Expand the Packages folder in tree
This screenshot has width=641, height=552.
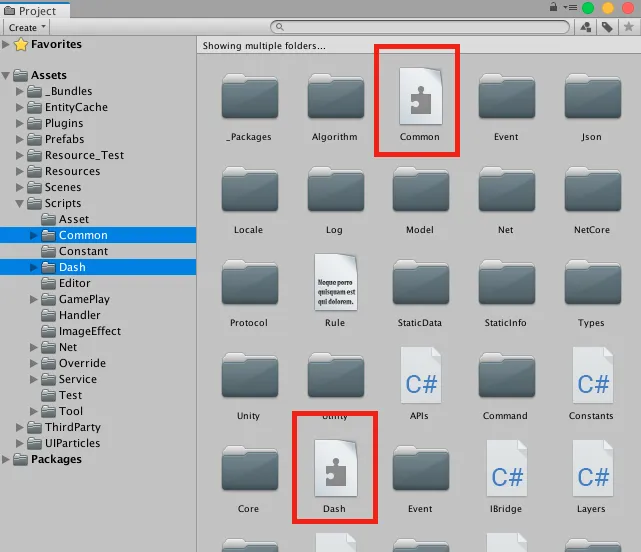click(8, 459)
